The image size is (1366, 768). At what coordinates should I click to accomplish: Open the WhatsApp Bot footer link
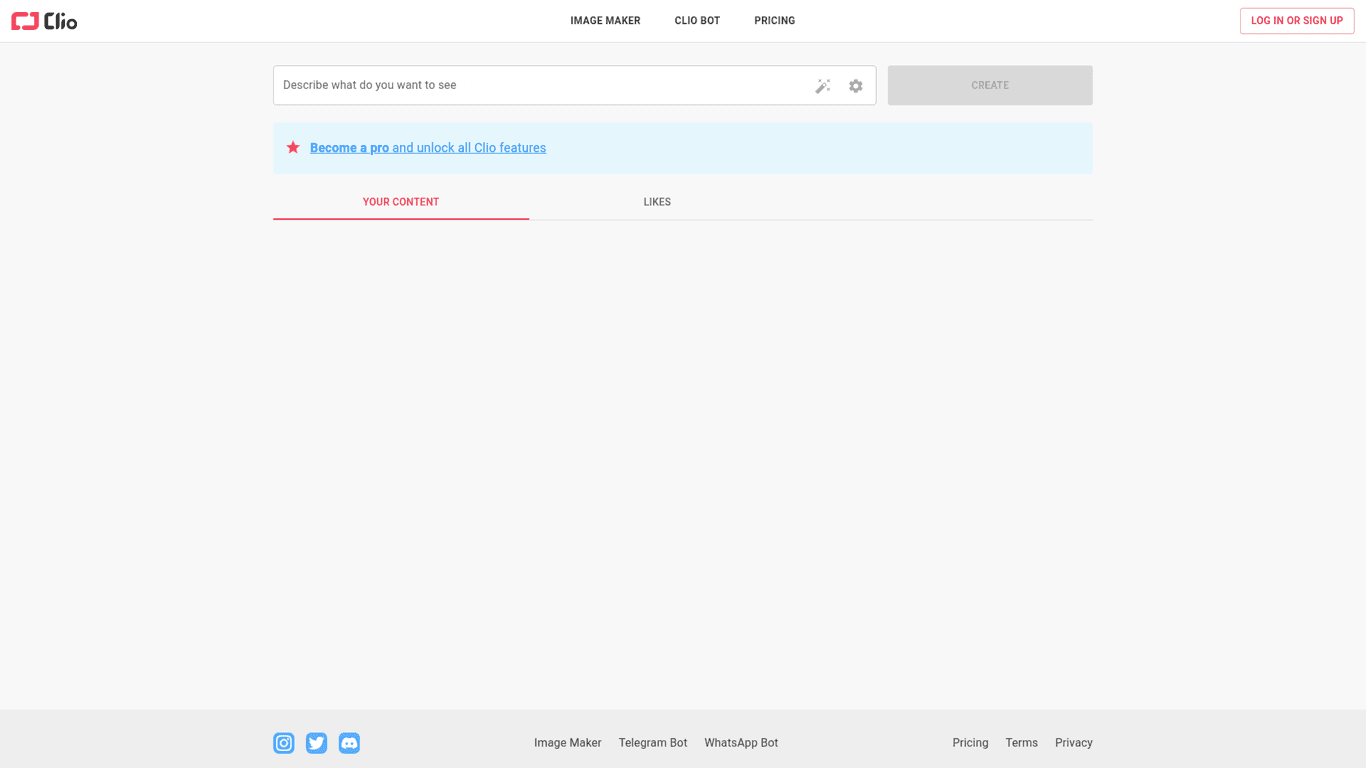coord(741,743)
